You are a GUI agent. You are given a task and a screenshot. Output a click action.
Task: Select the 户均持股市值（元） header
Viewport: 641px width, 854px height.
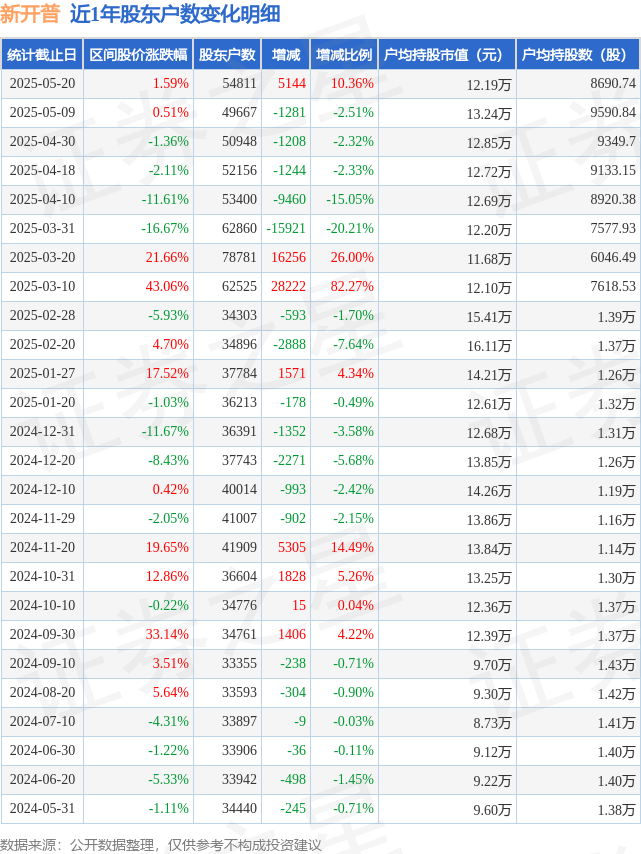click(447, 54)
